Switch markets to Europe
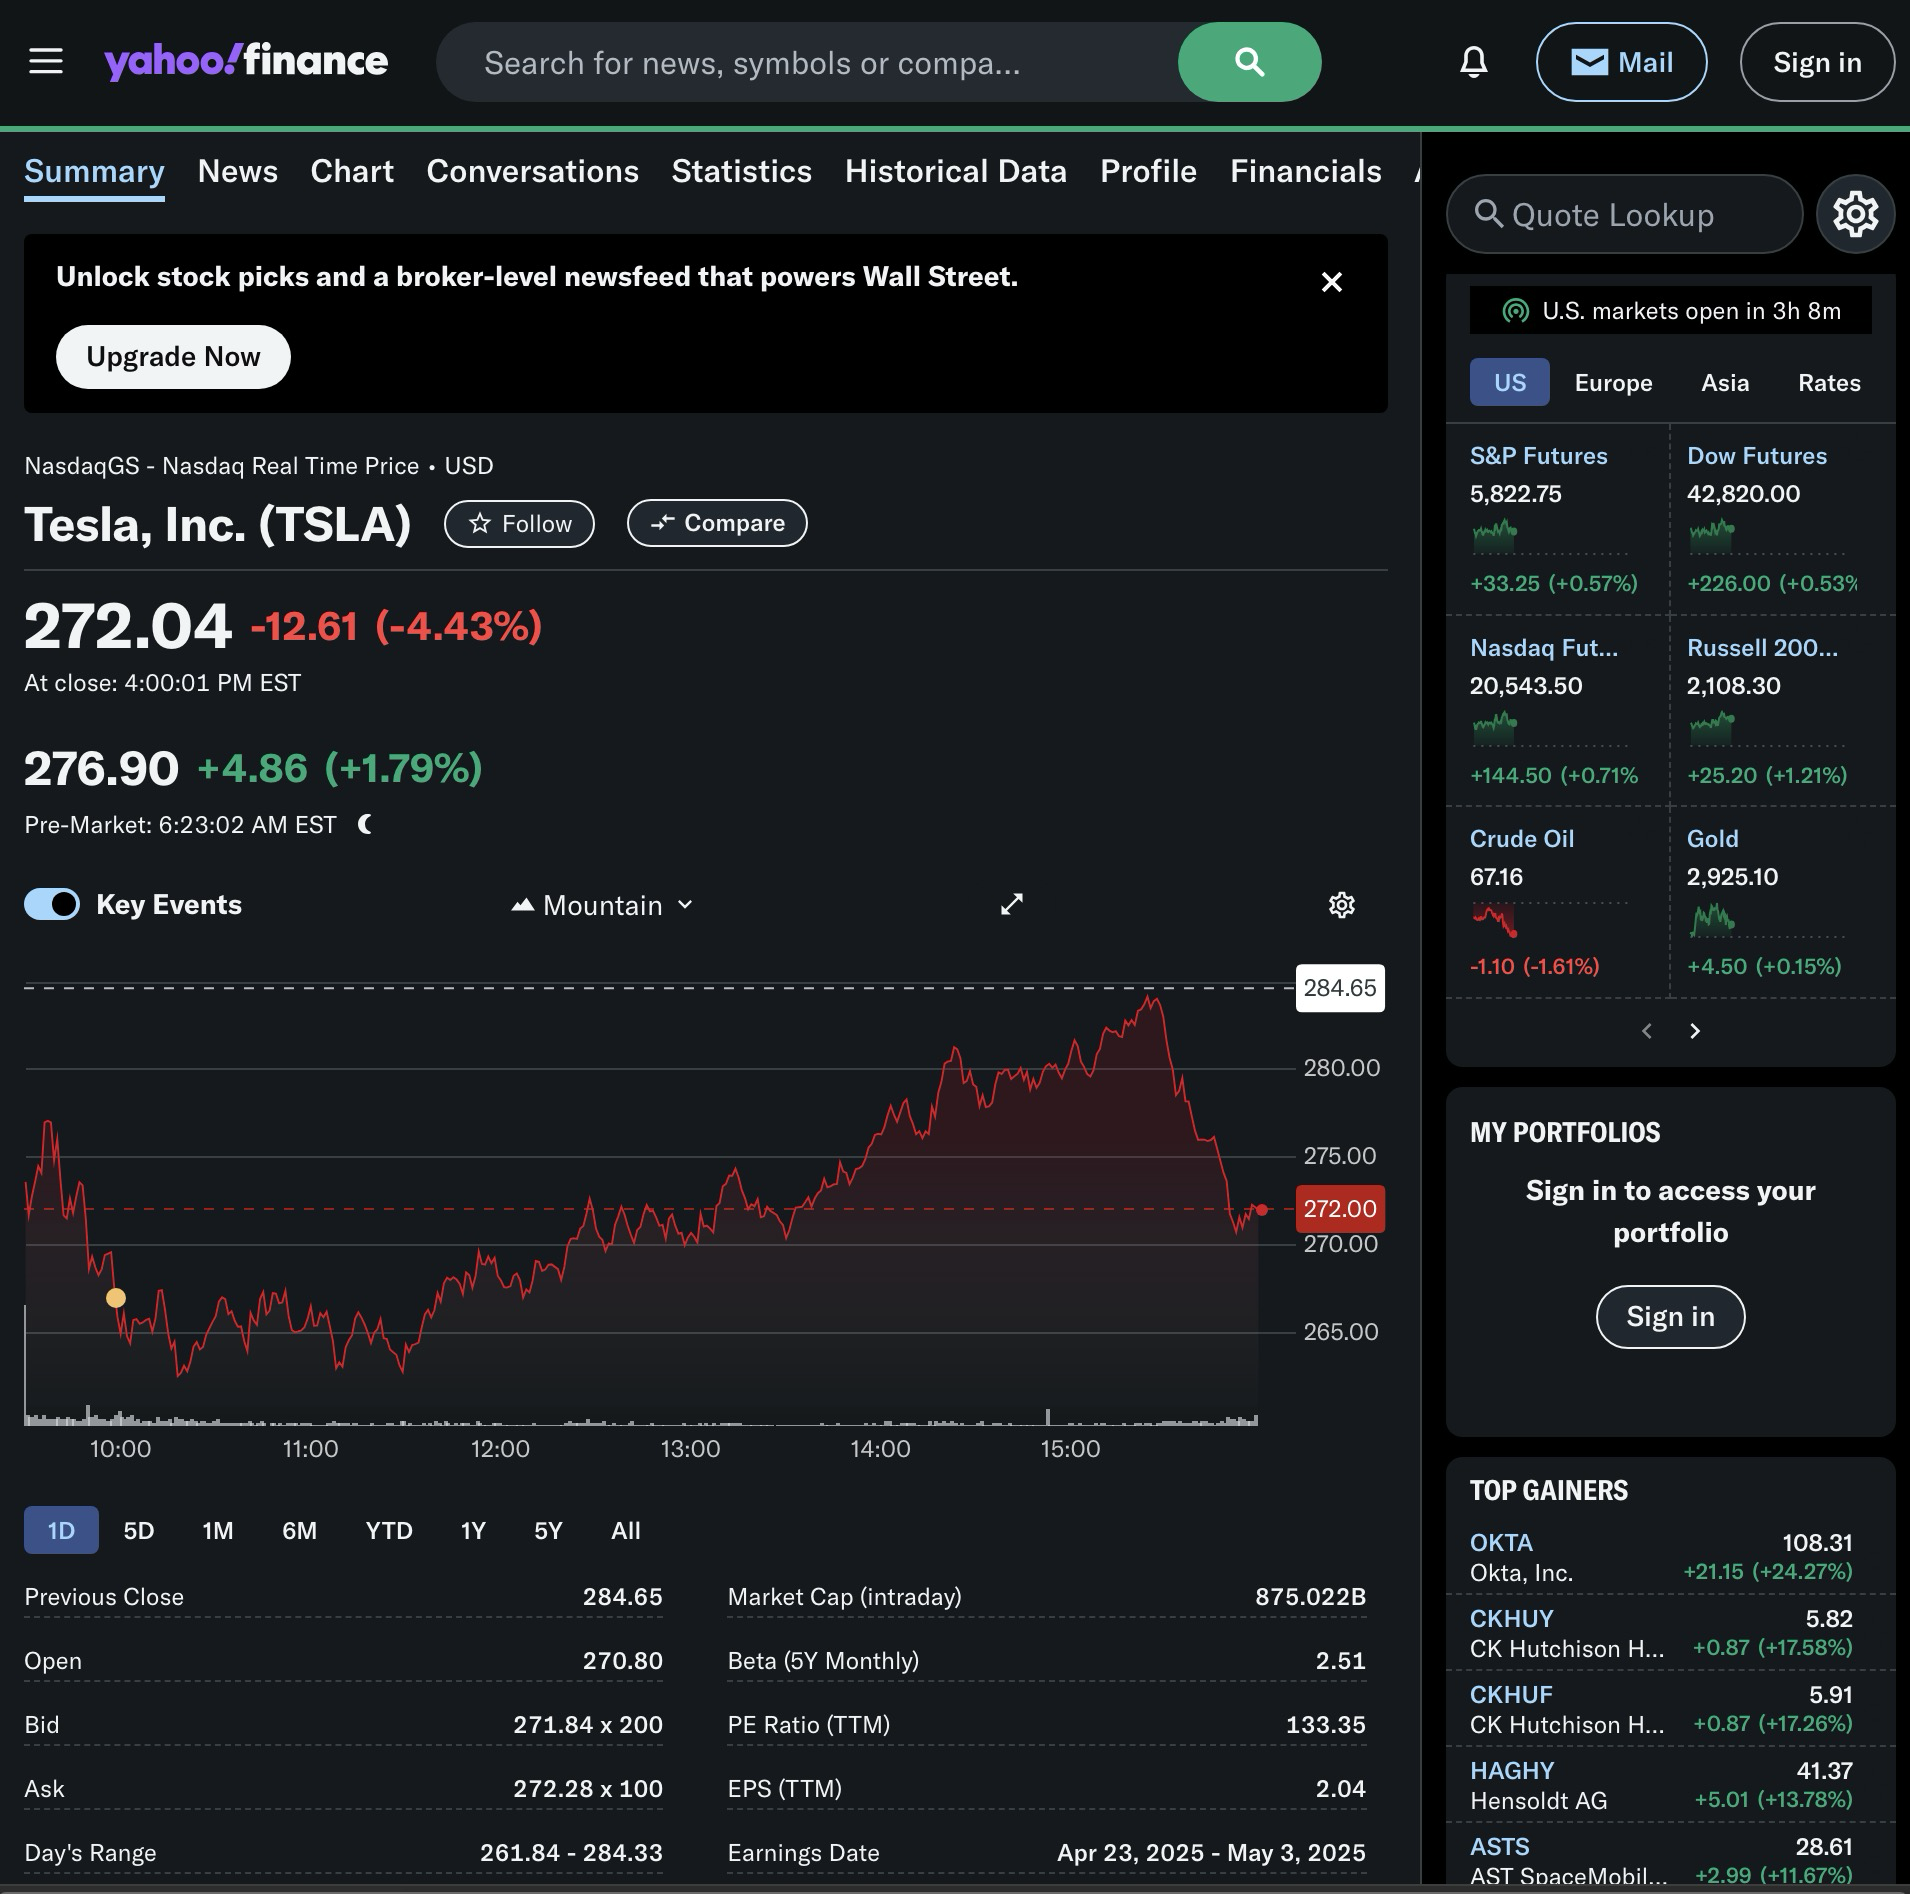Screen dimensions: 1910x1894 point(1613,382)
